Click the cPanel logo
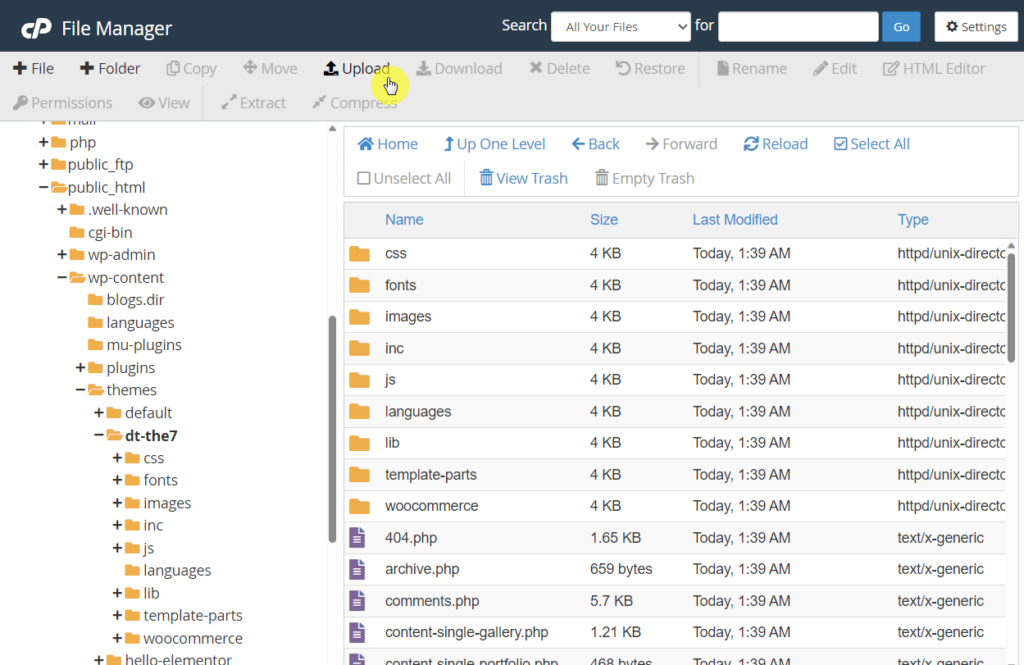 [x=36, y=27]
